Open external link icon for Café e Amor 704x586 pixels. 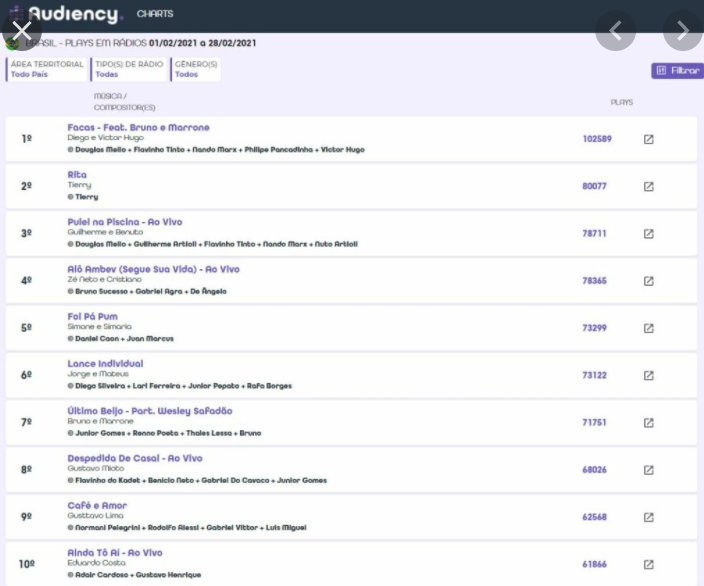point(648,517)
